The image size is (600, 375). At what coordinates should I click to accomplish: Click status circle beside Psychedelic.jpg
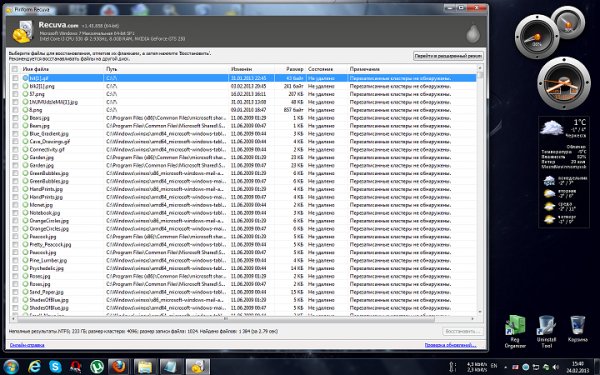25,268
